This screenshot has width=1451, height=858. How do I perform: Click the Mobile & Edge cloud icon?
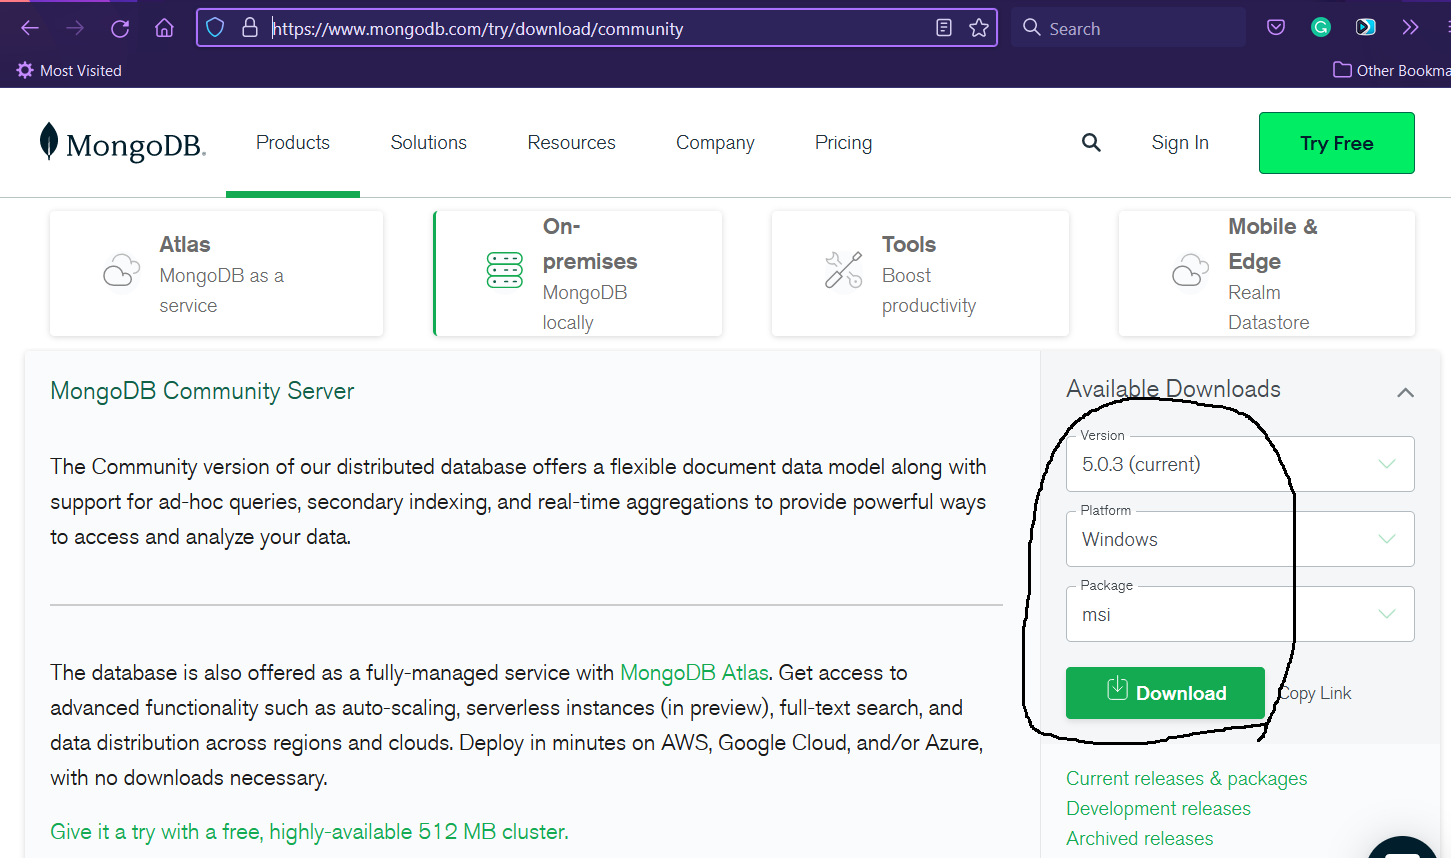[1190, 270]
